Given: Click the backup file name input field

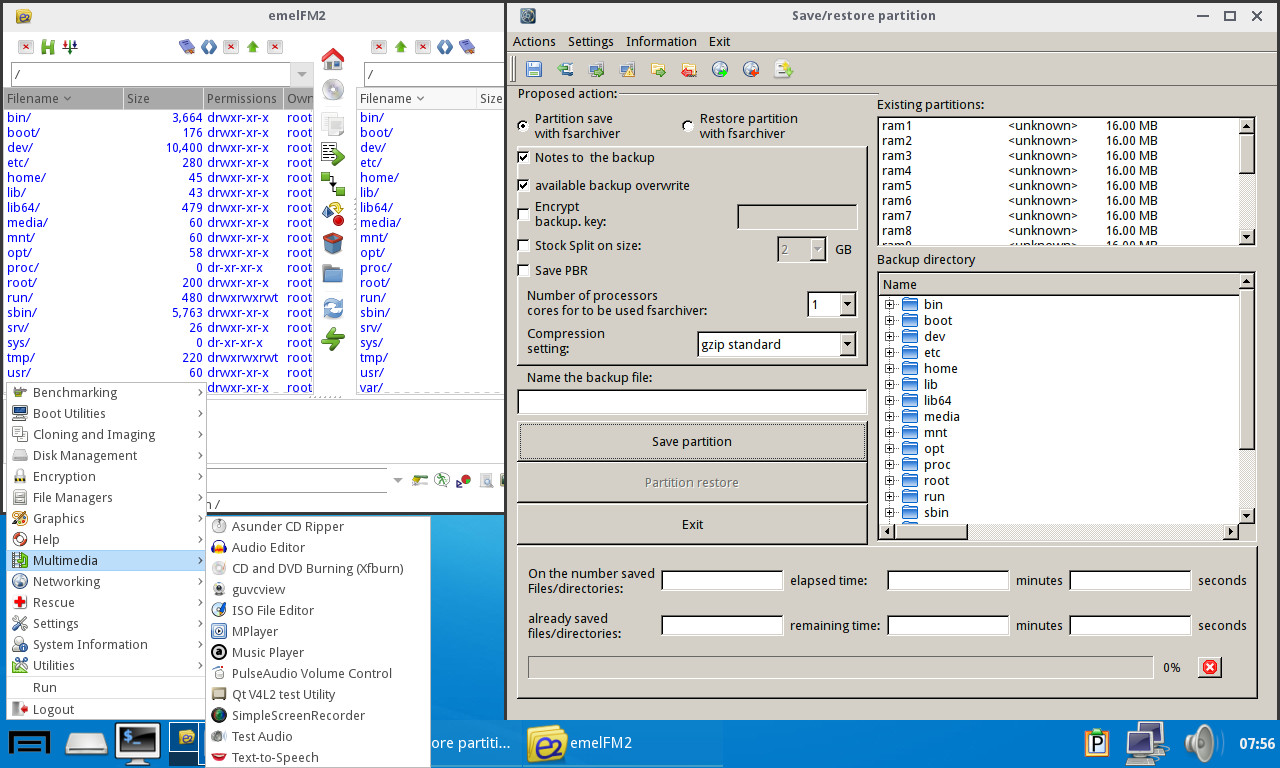Looking at the screenshot, I should coord(692,402).
